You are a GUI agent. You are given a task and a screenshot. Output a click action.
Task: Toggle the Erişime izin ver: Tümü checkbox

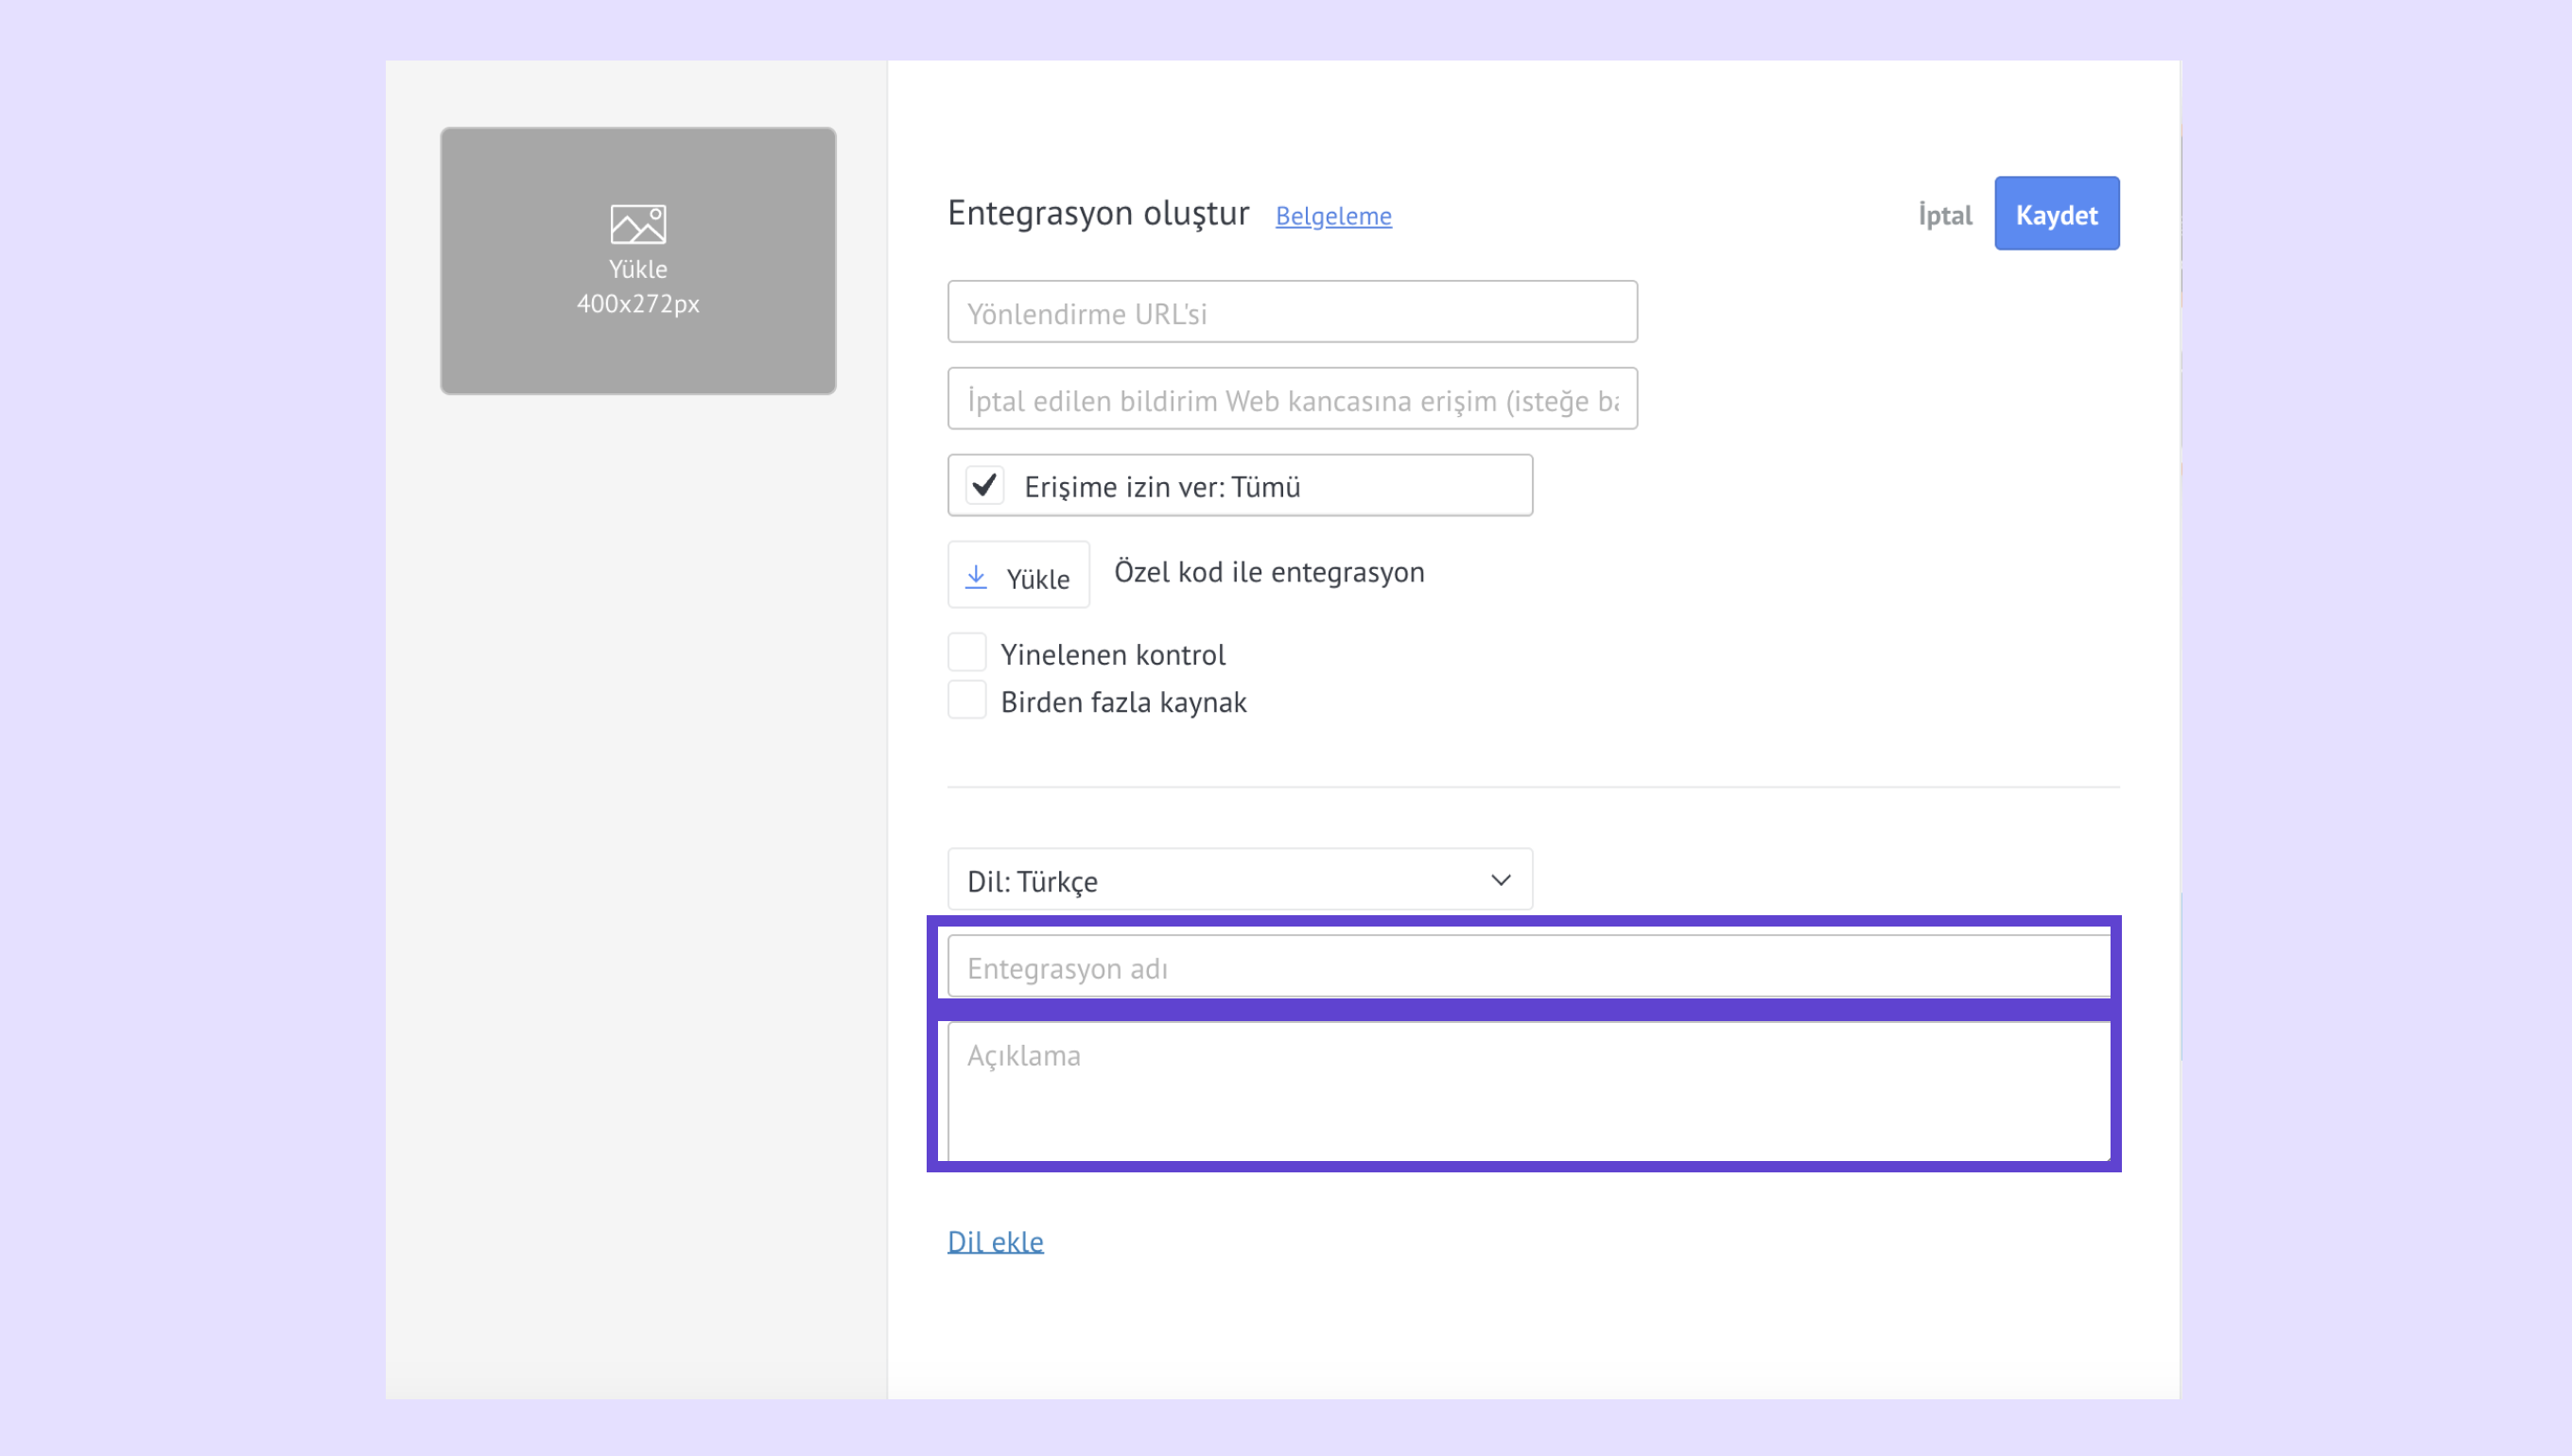[x=985, y=486]
